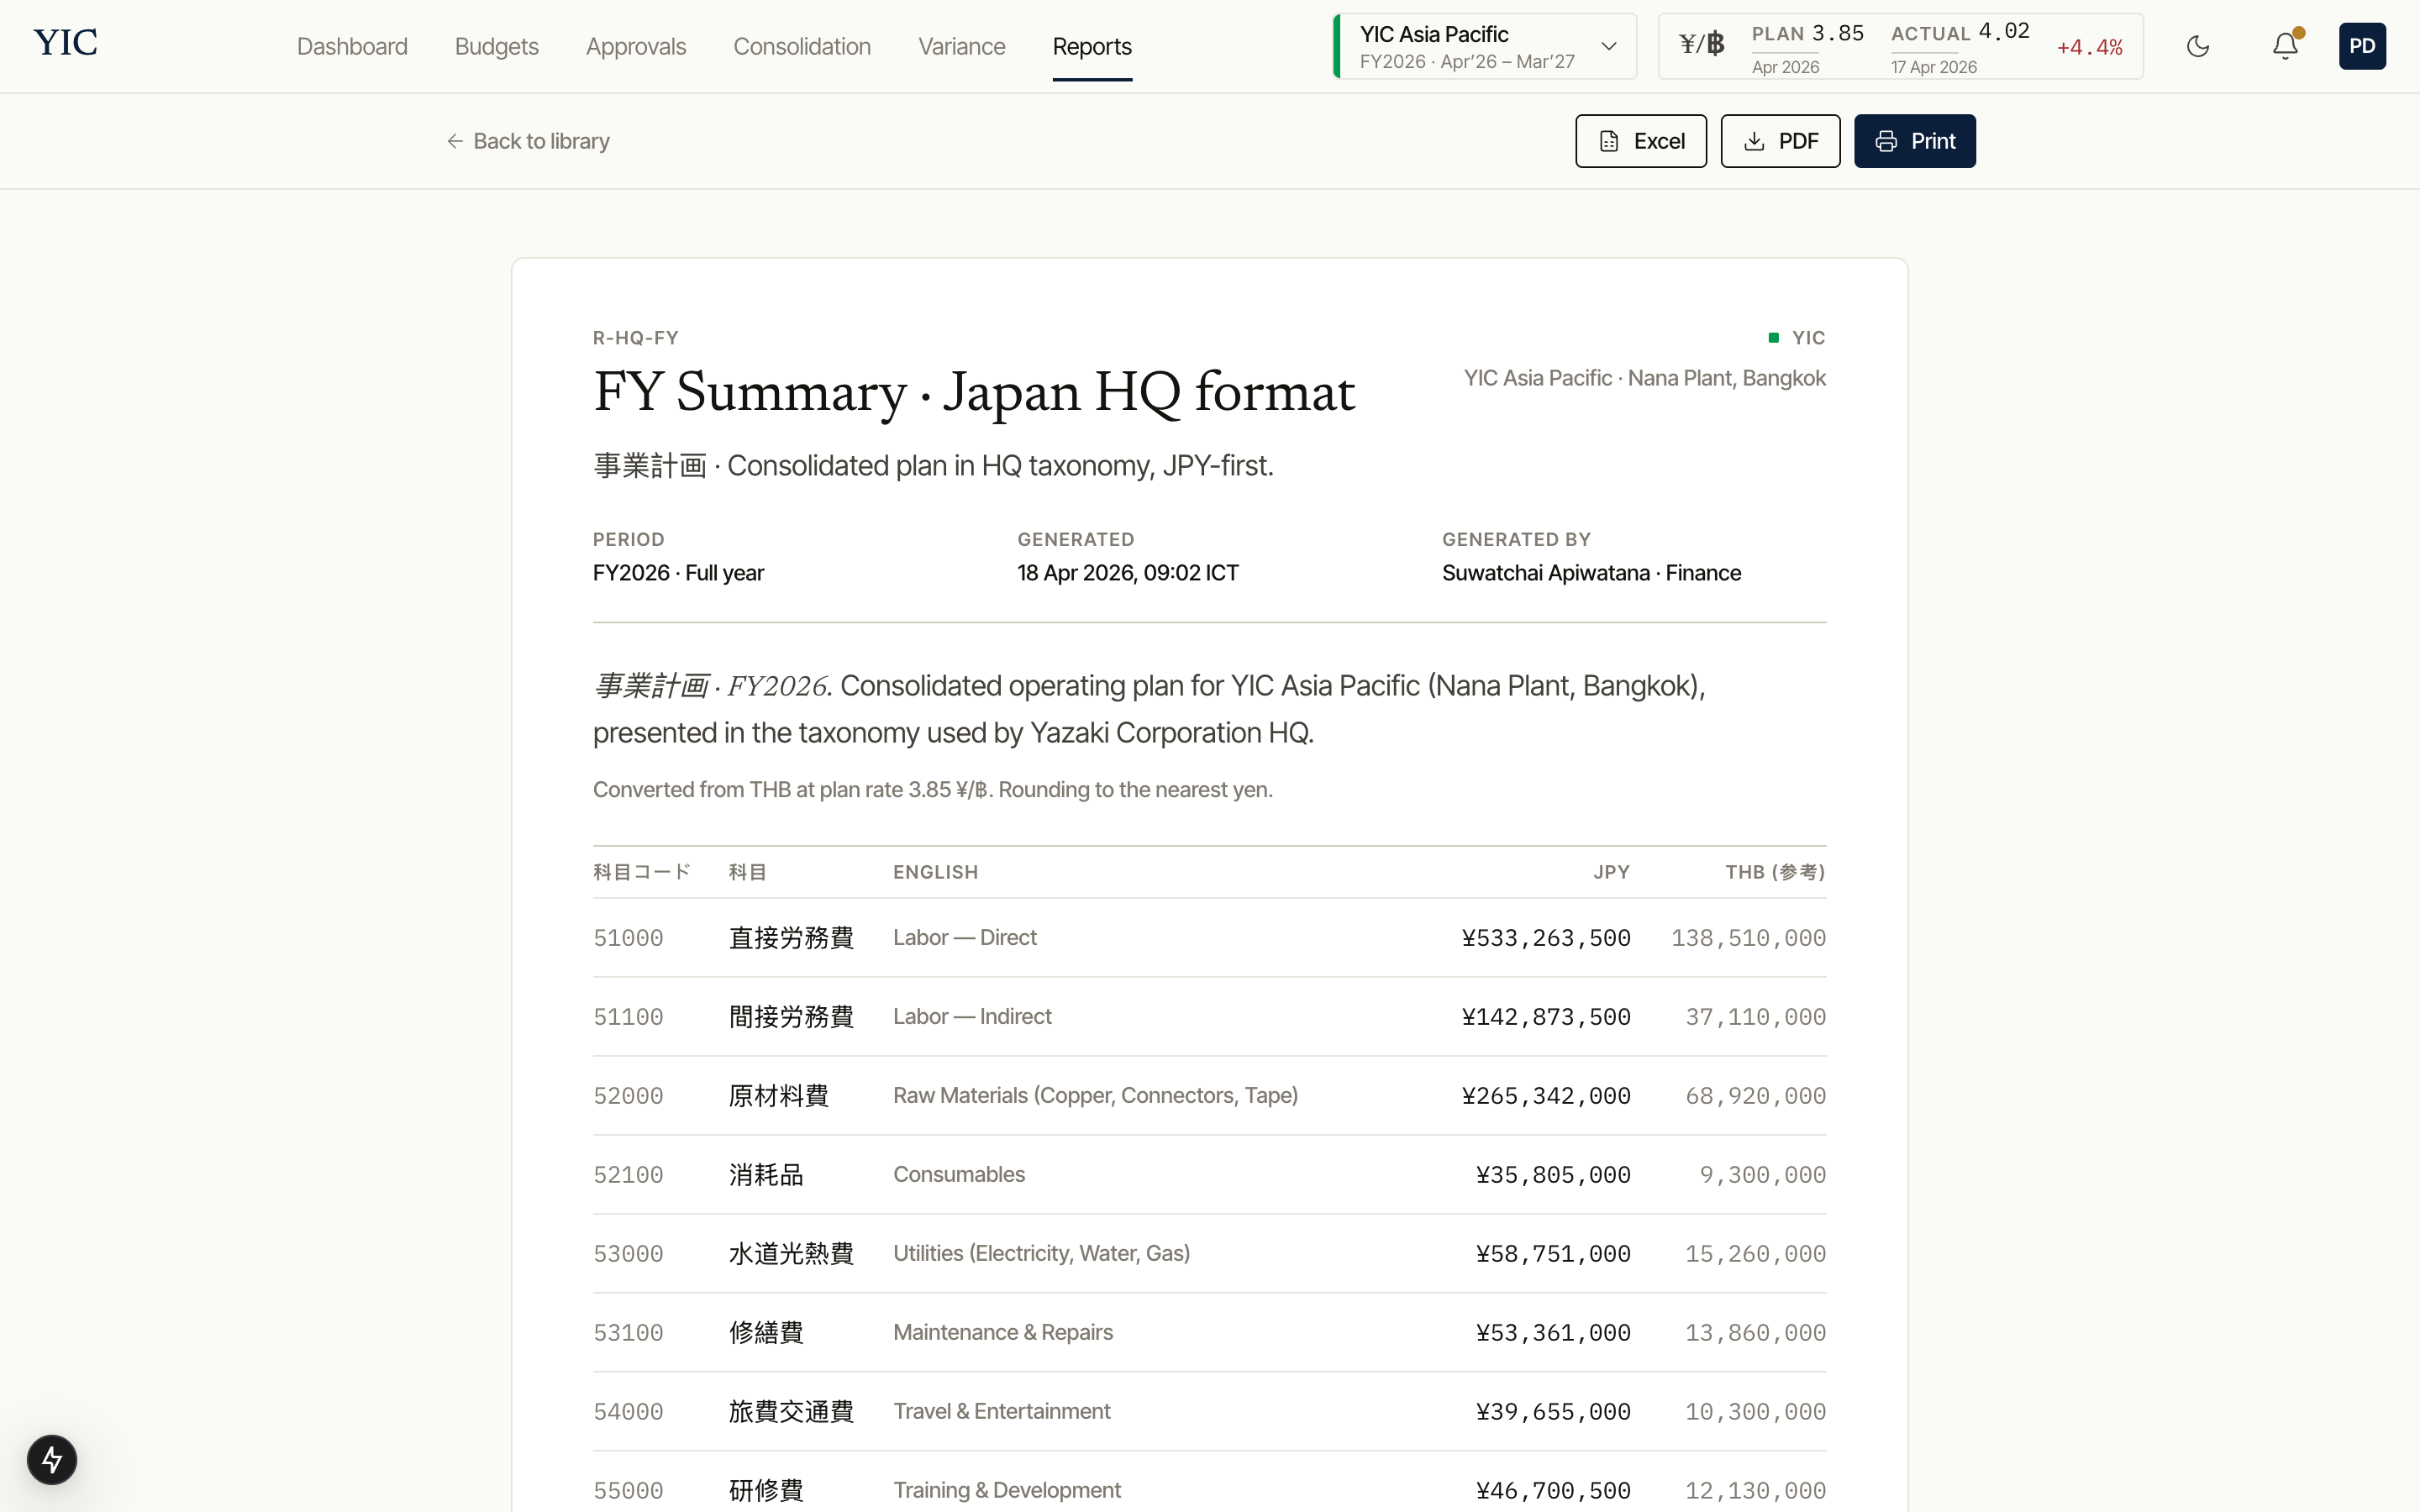This screenshot has width=2420, height=1512.
Task: Click Back to library
Action: [x=541, y=140]
